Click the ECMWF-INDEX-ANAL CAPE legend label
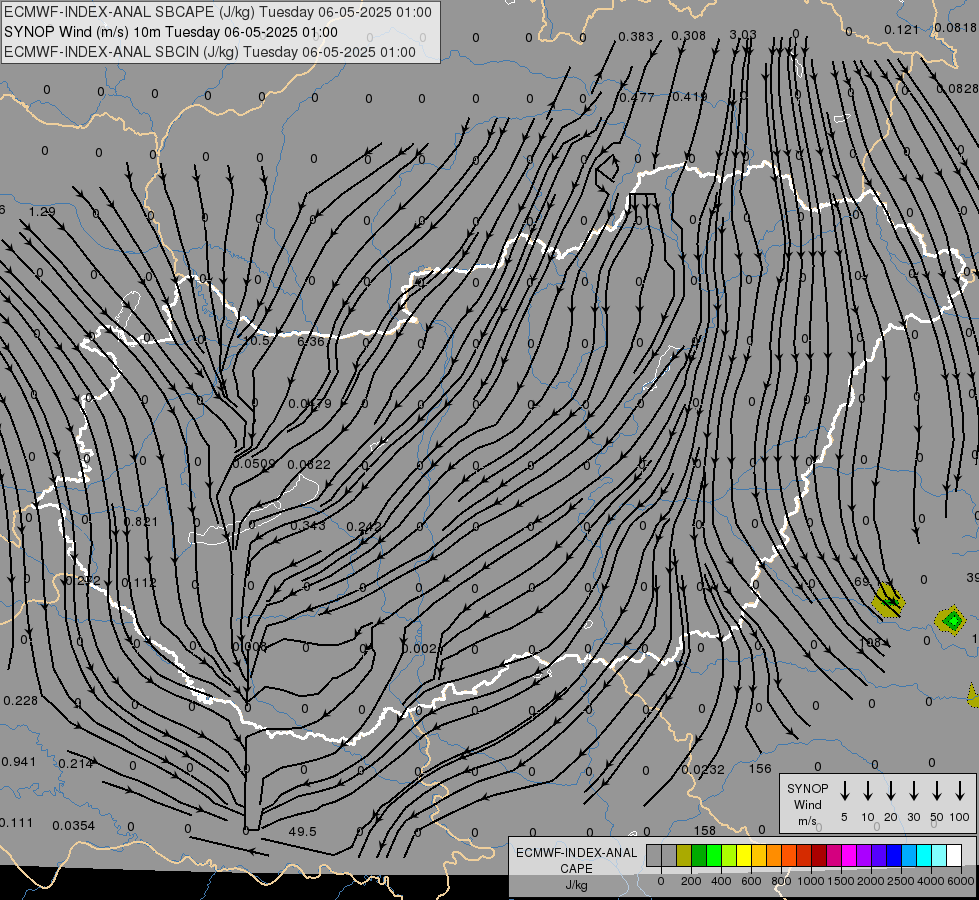The image size is (979, 900). click(576, 861)
